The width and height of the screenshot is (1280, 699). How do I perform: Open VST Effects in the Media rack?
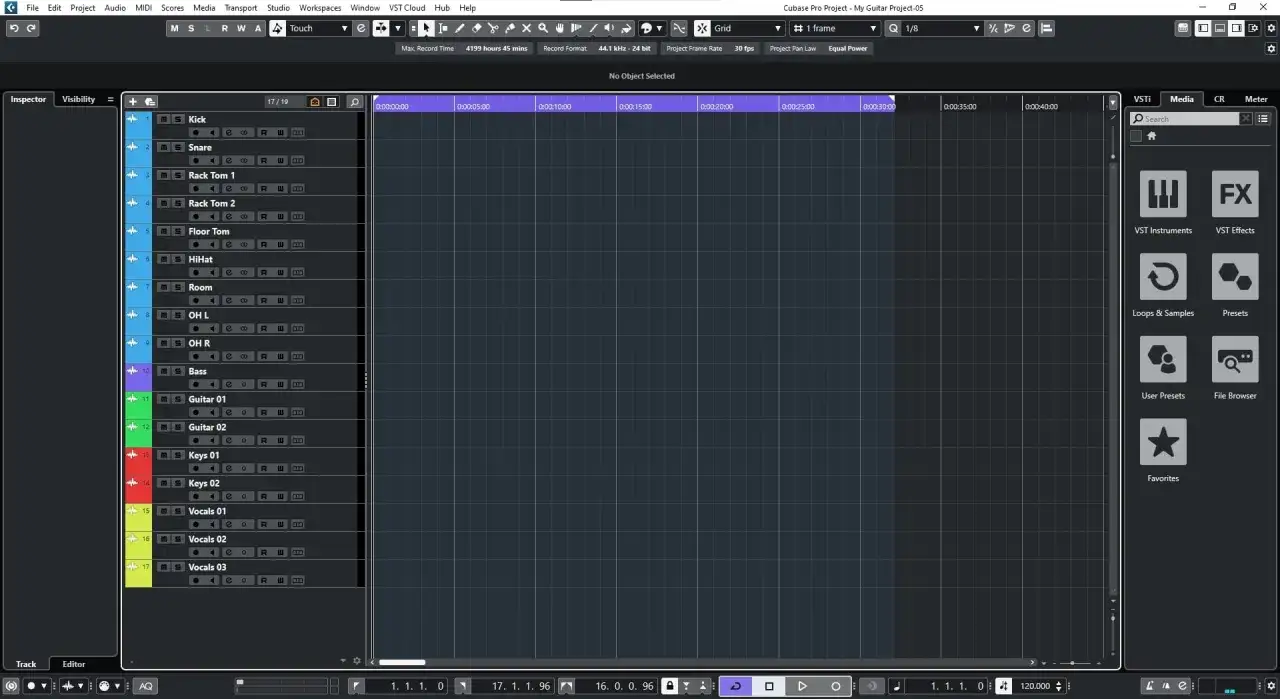1235,194
